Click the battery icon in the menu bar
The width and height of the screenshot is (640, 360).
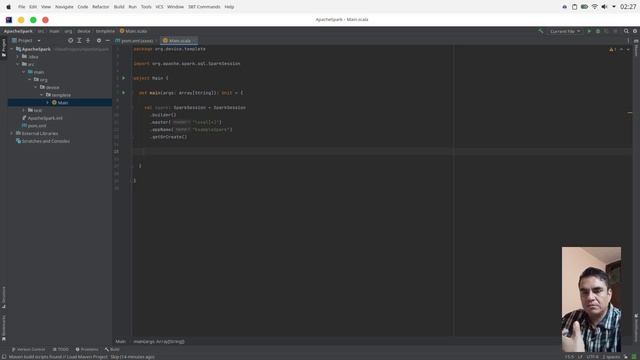[584, 7]
